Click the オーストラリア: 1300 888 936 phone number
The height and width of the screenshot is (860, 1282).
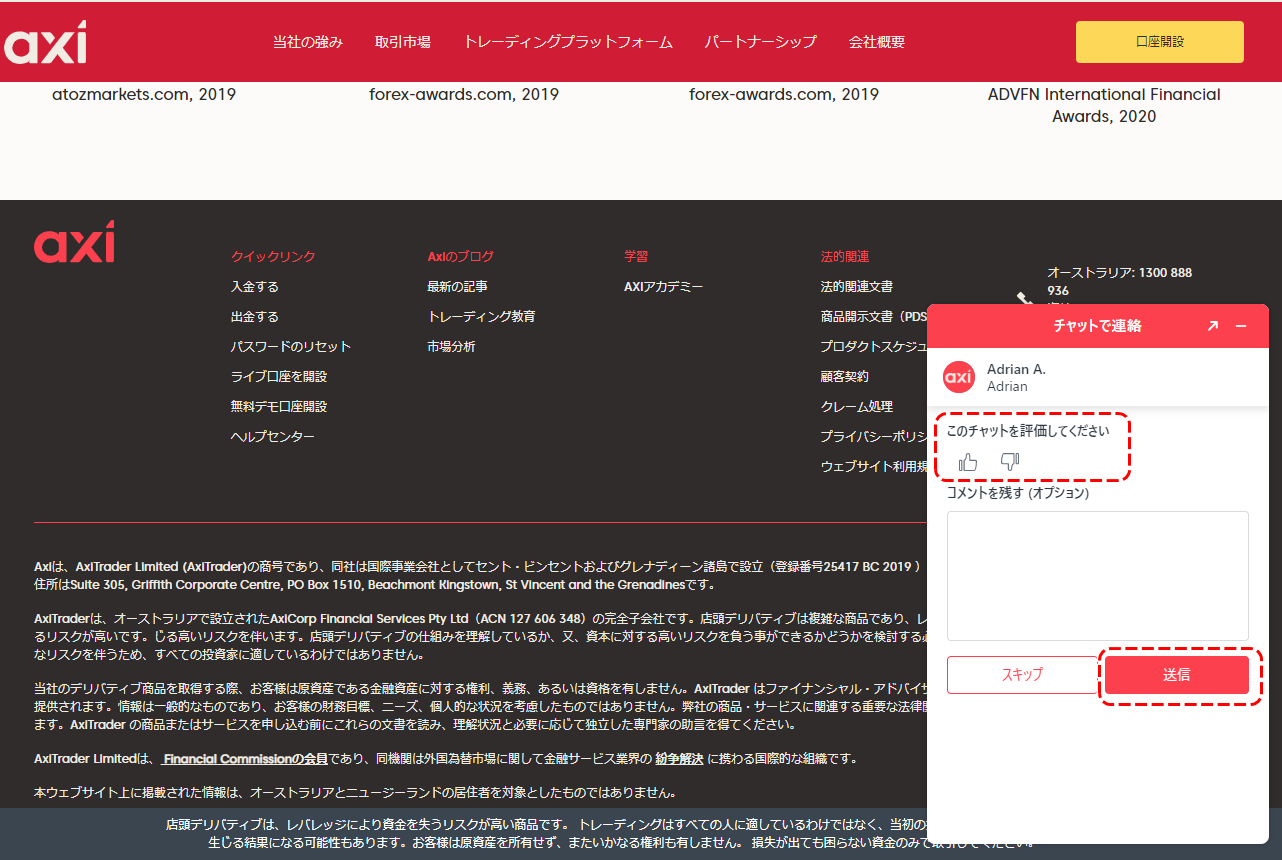click(1119, 281)
